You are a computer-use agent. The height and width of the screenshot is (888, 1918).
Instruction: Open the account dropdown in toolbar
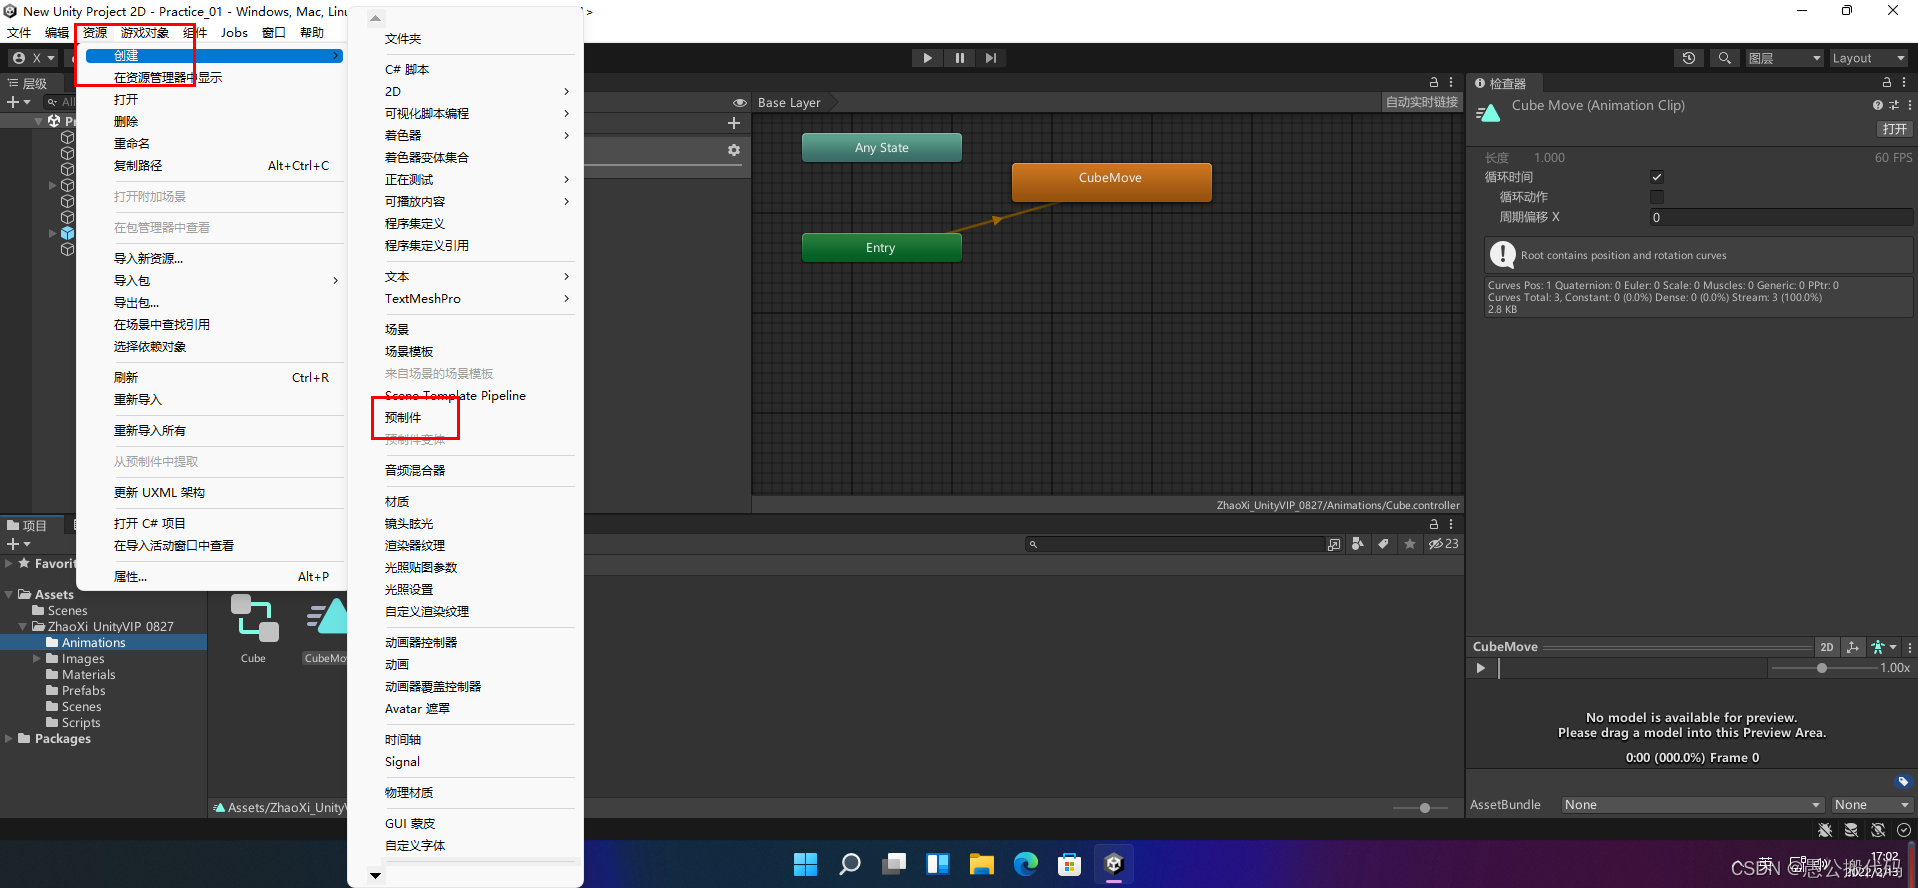click(33, 58)
